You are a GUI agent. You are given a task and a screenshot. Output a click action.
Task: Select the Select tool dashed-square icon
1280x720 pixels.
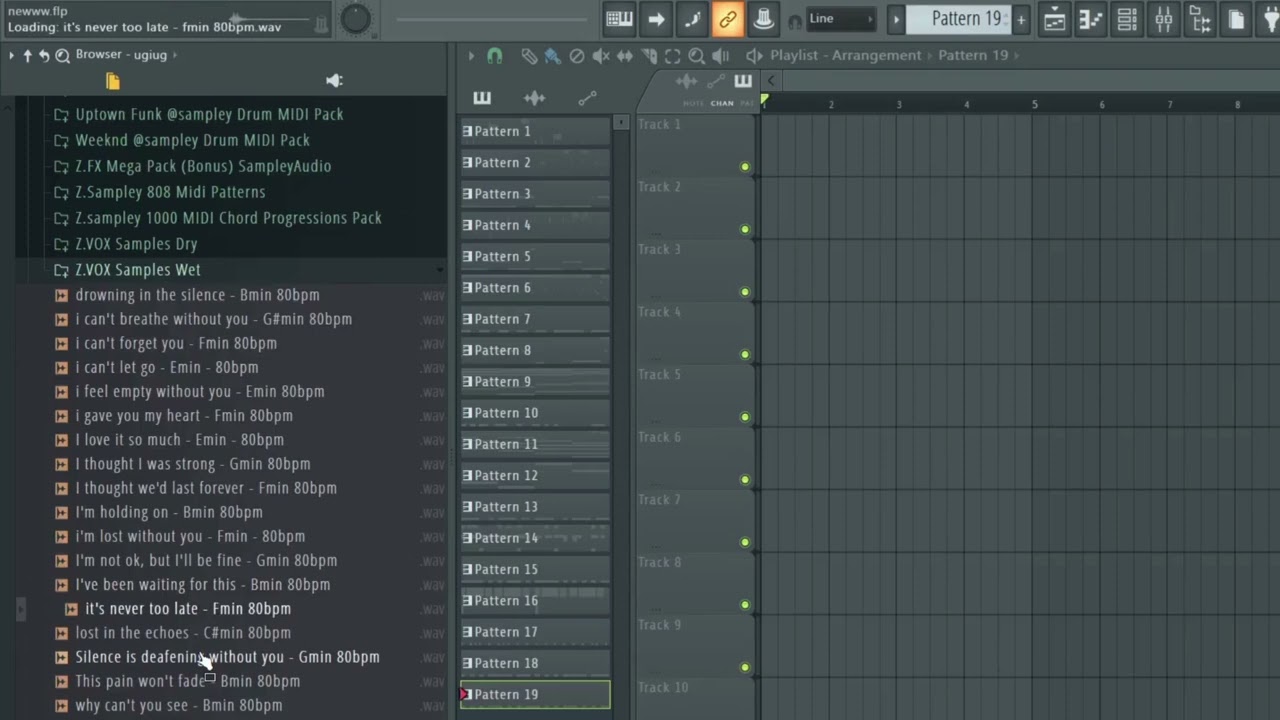tap(673, 56)
